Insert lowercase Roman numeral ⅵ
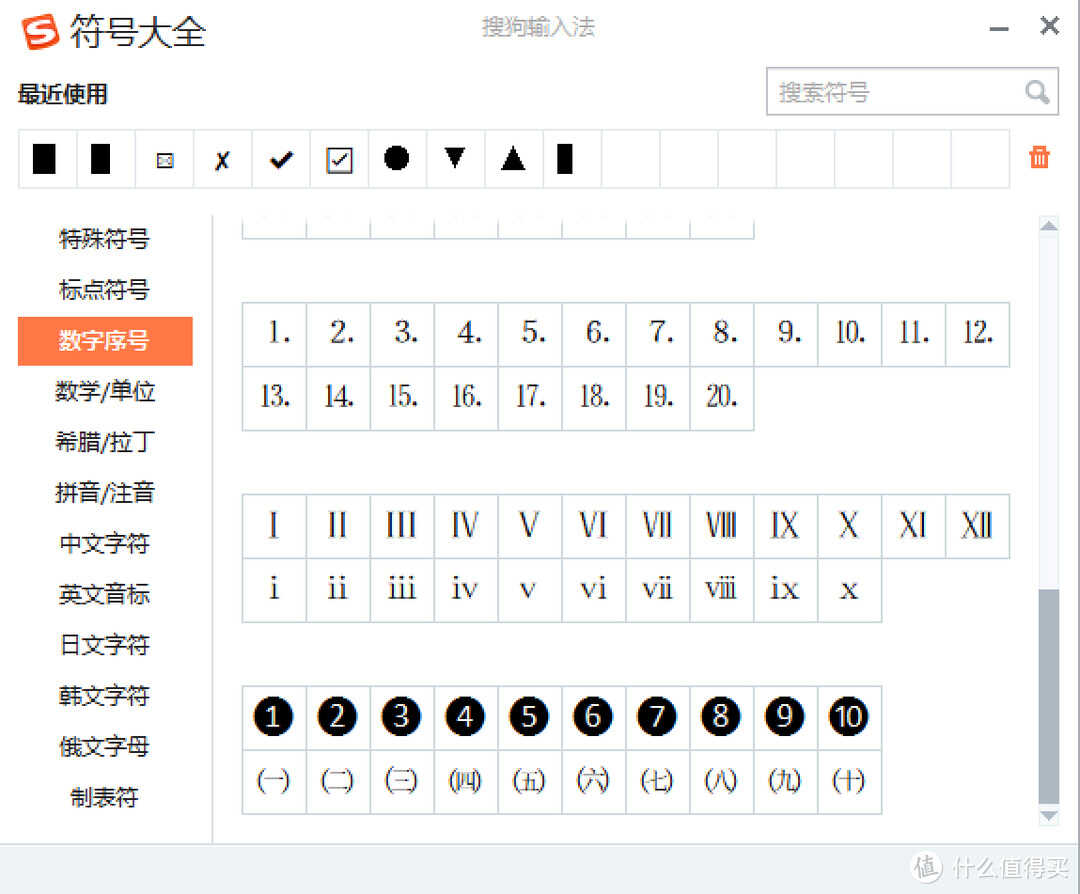 pos(593,590)
